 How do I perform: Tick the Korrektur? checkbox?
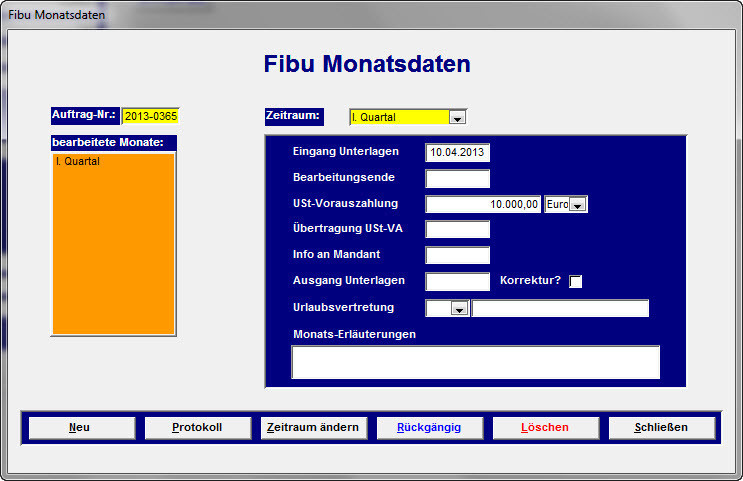point(575,281)
